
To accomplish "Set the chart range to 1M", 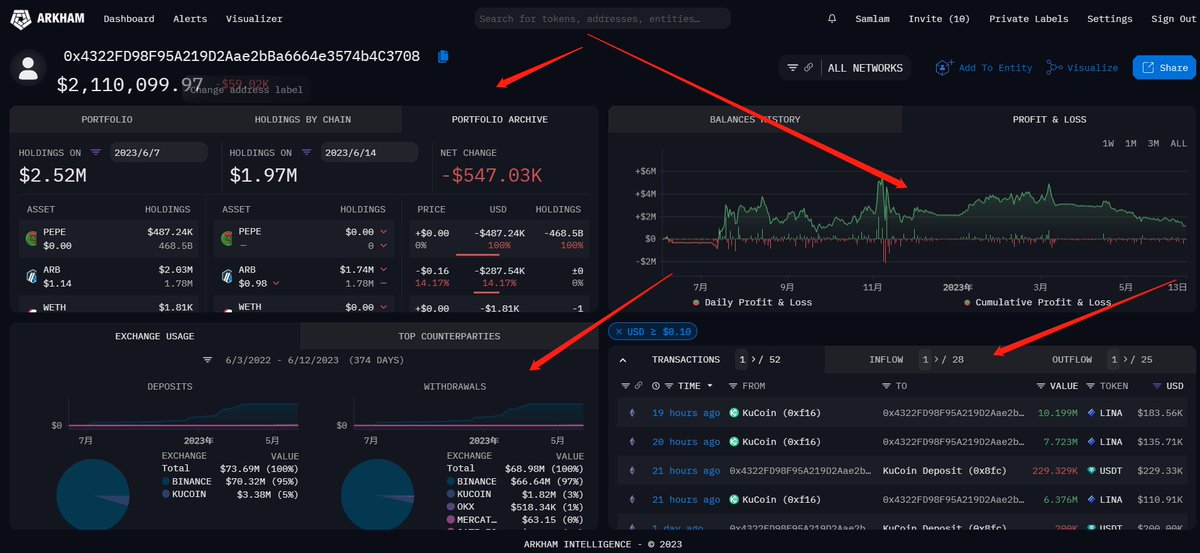I will click(x=1130, y=144).
